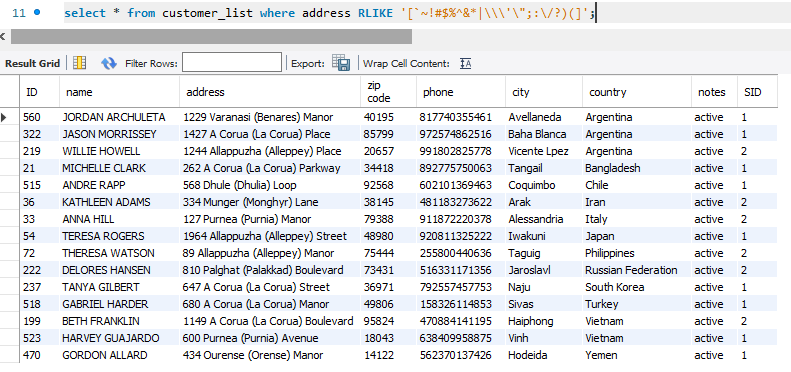Click the Filter Rows input box
This screenshot has width=791, height=372.
(x=232, y=63)
